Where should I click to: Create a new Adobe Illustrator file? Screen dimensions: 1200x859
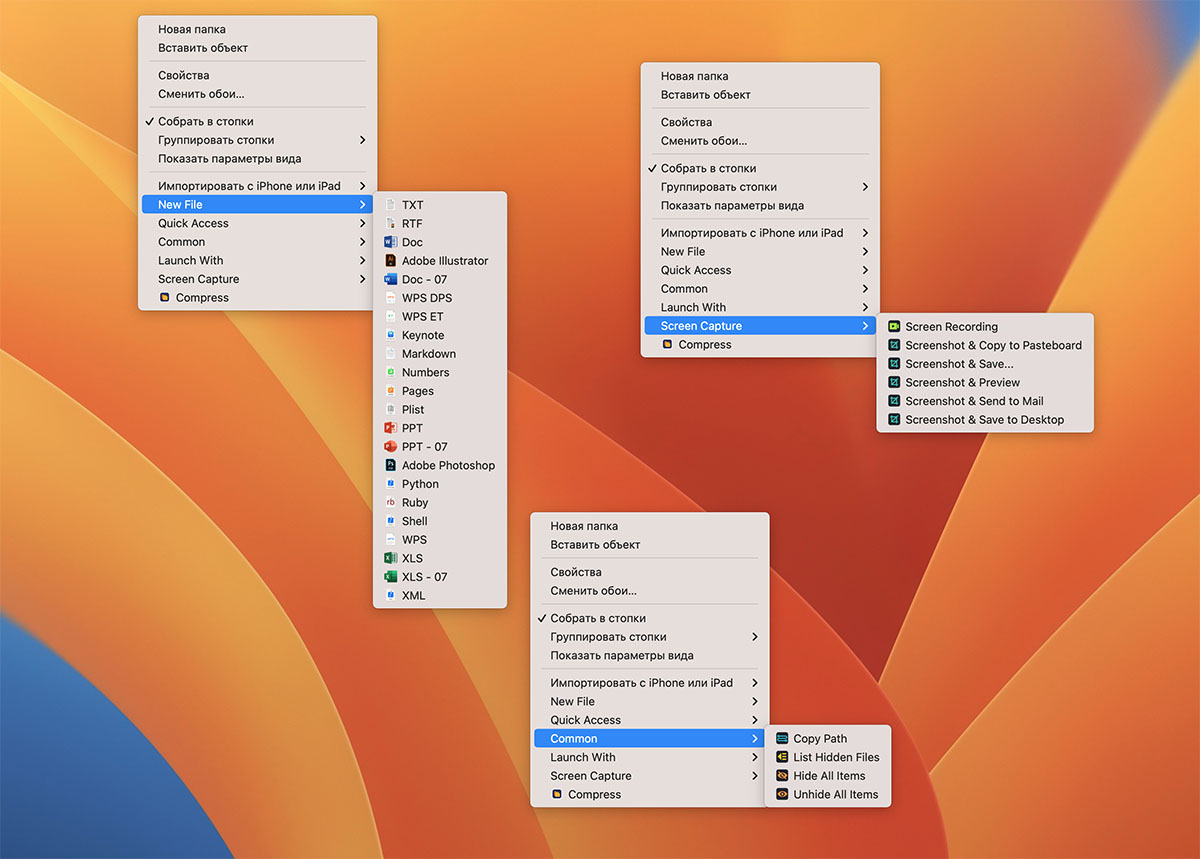point(444,261)
